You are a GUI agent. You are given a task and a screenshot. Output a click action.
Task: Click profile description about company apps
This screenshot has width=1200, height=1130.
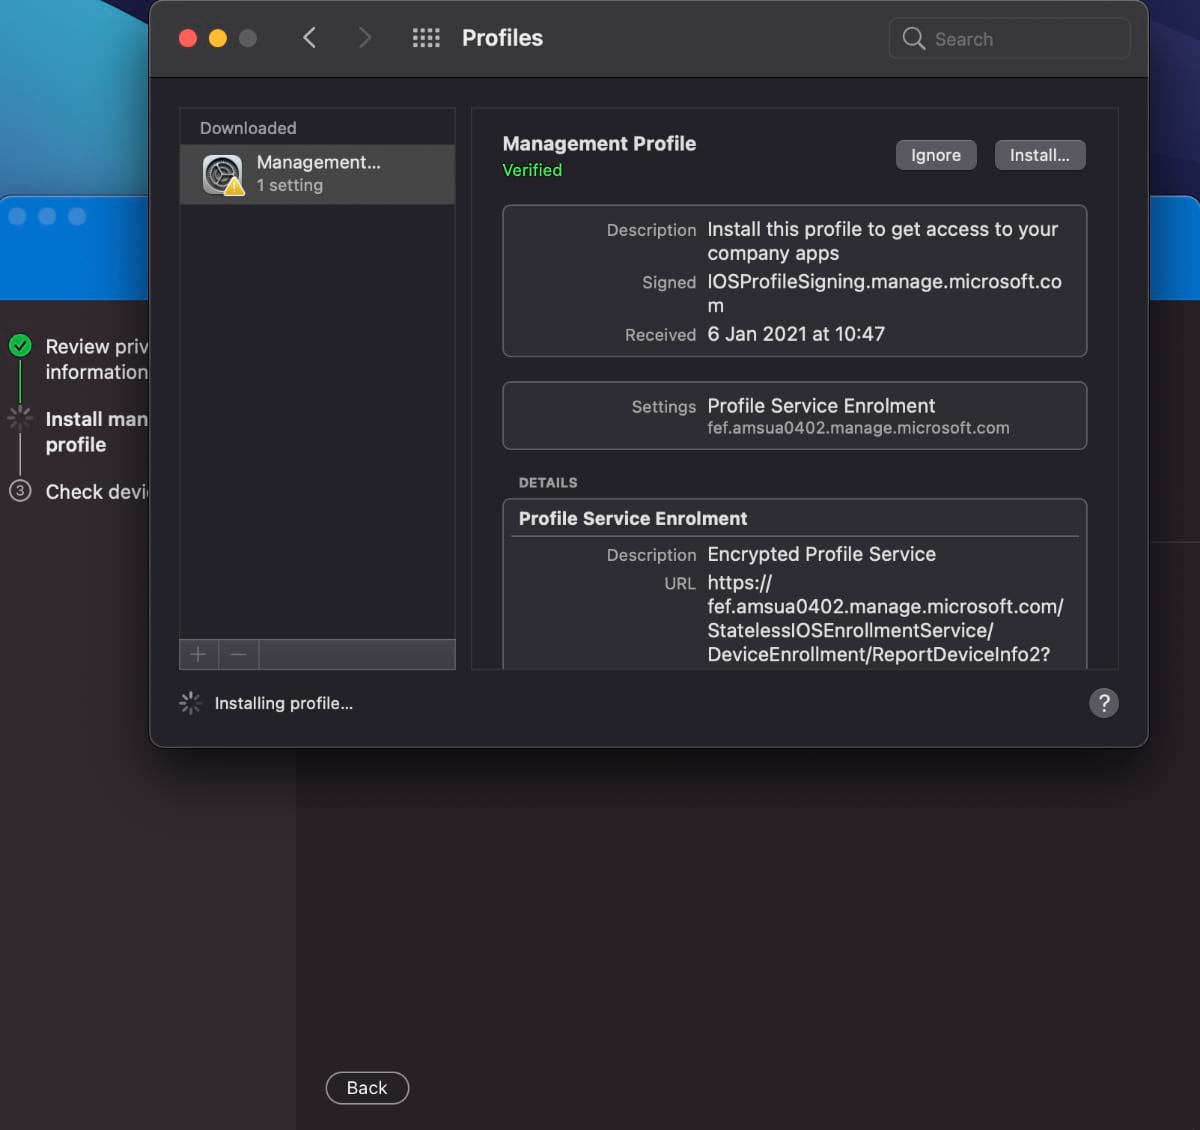pyautogui.click(x=882, y=241)
